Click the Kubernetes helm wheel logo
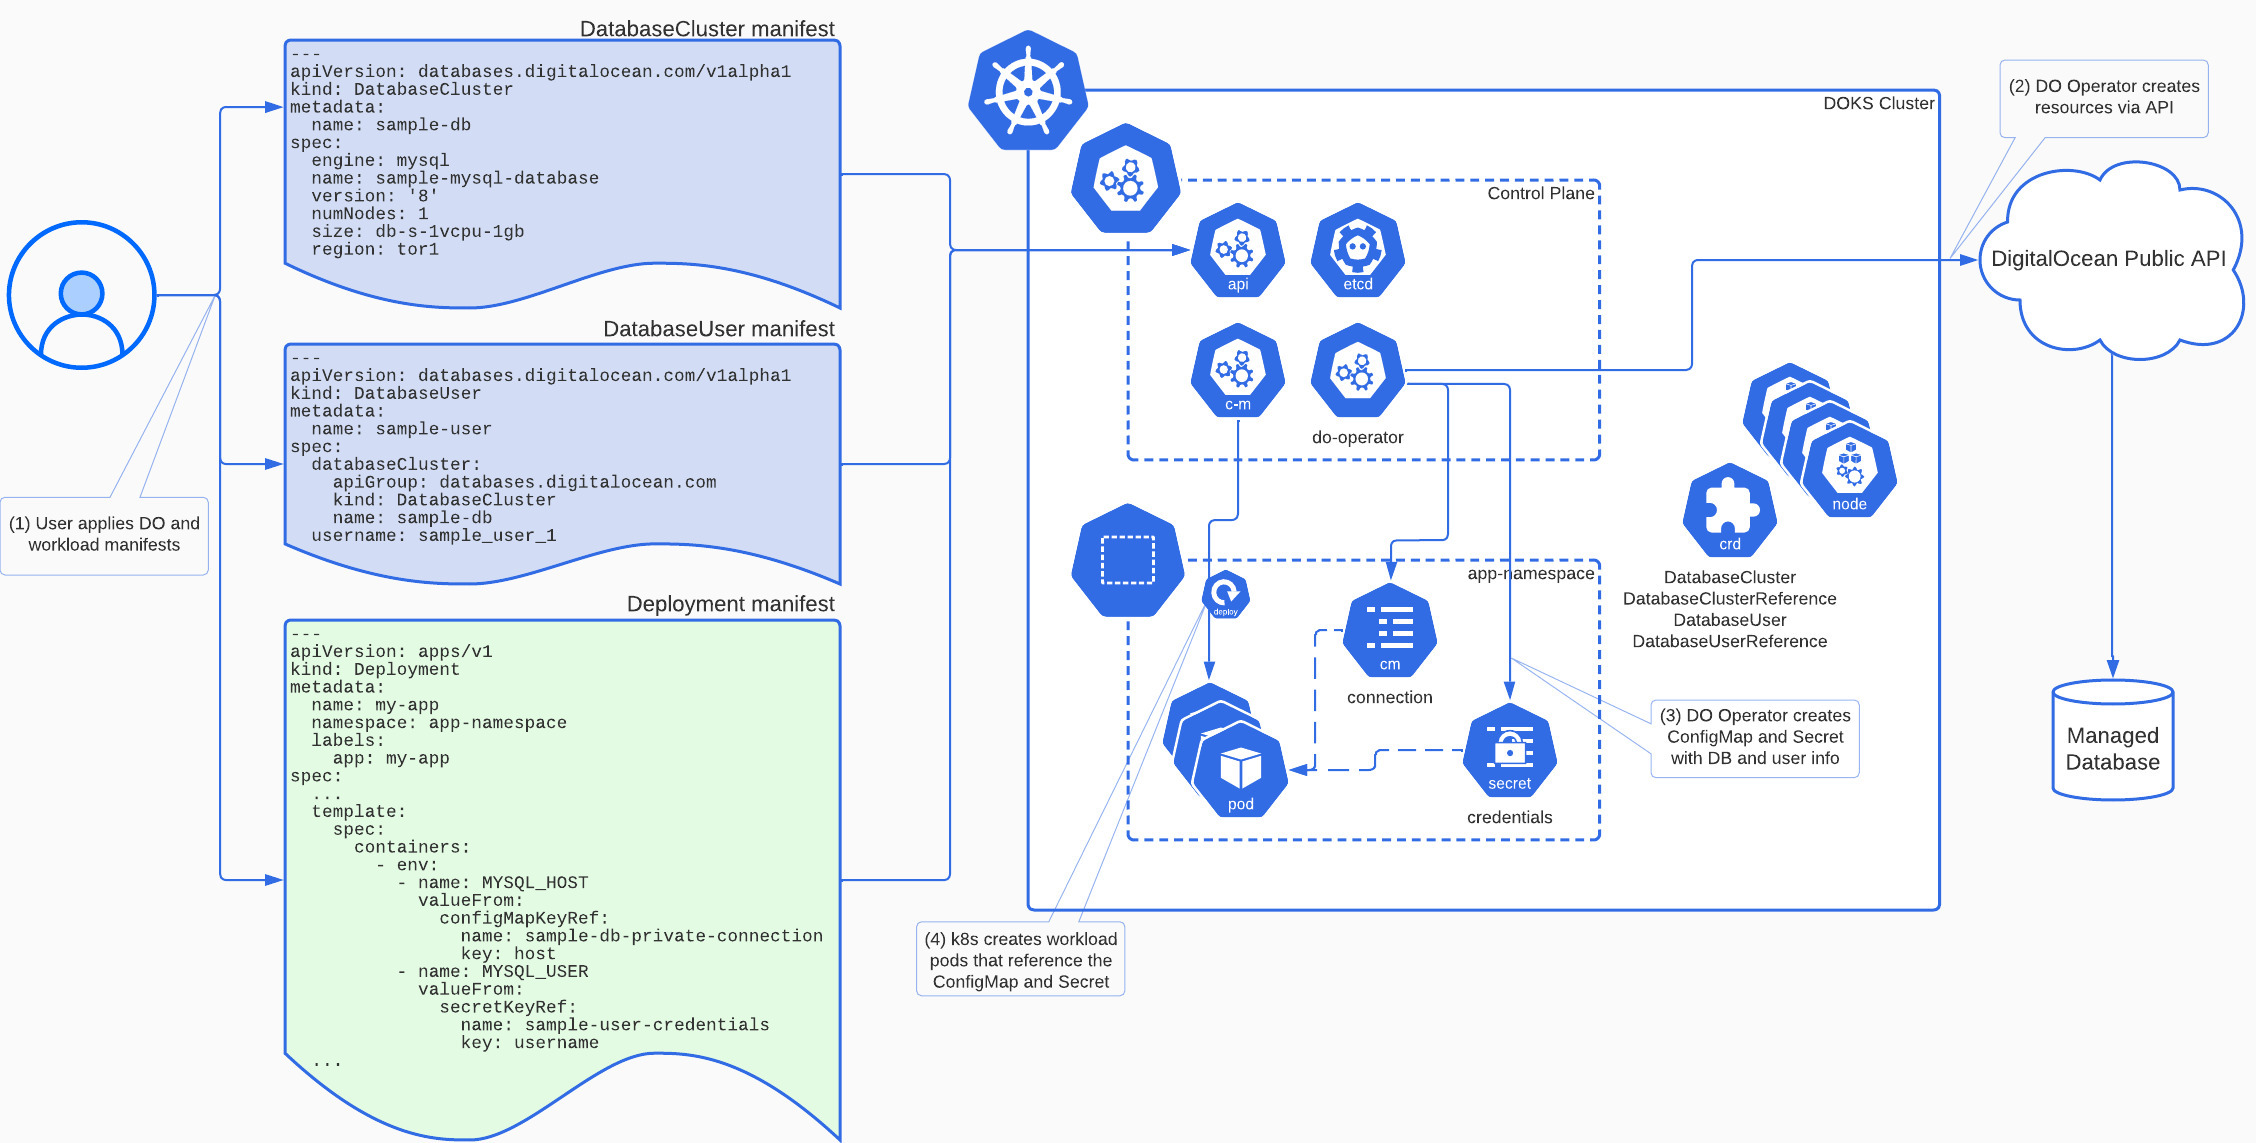 [x=1028, y=91]
